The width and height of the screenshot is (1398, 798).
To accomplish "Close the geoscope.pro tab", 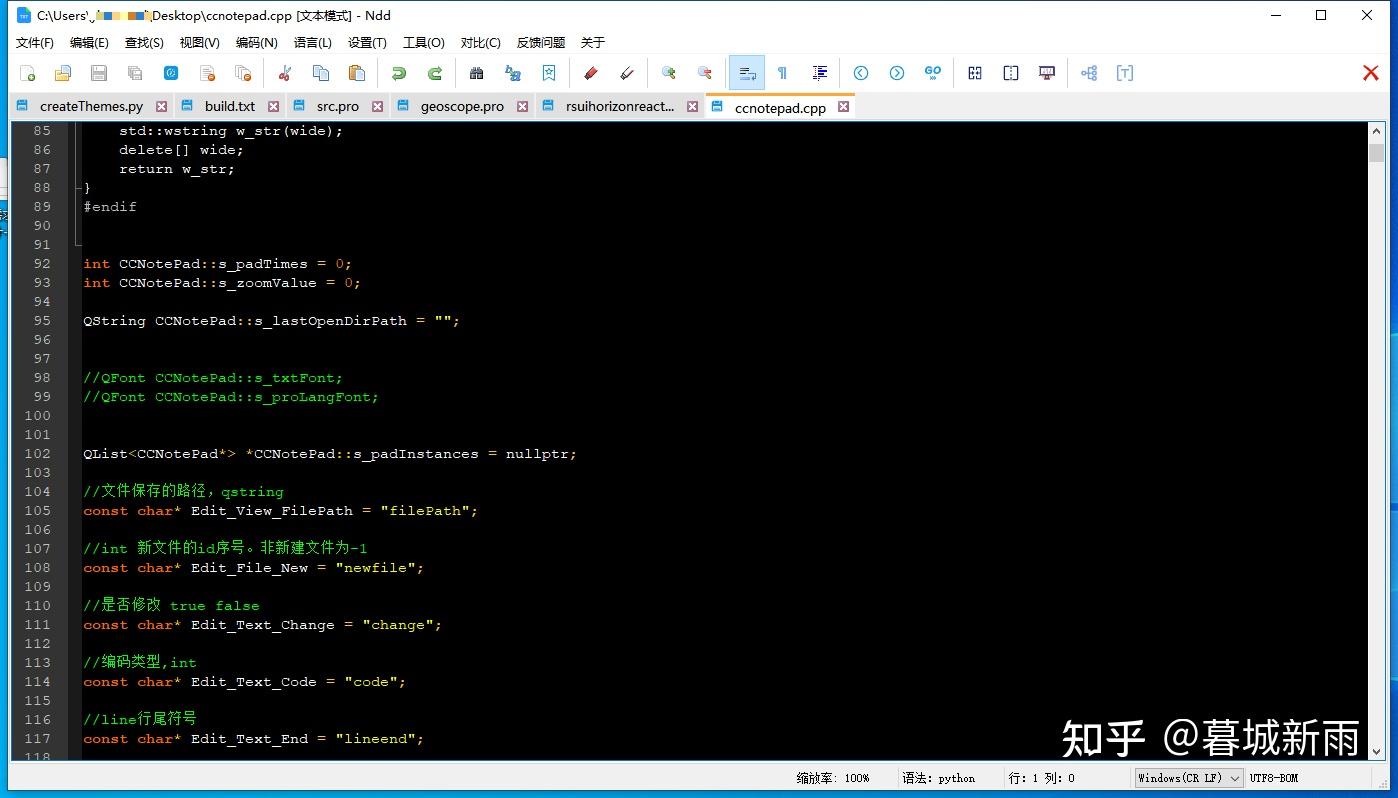I will pyautogui.click(x=523, y=106).
